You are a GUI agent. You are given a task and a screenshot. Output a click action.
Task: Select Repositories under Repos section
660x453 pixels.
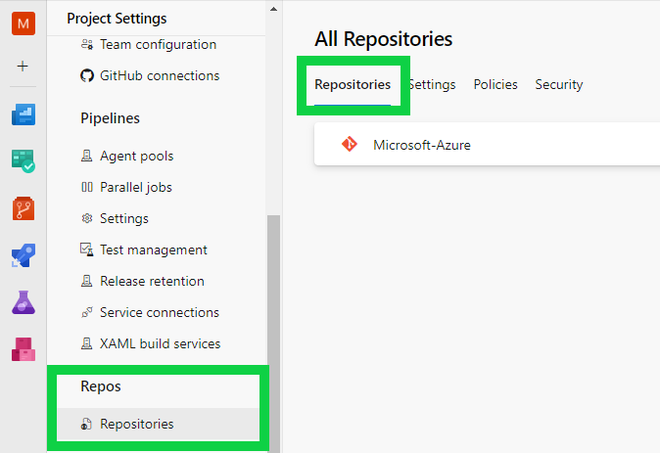(x=136, y=424)
